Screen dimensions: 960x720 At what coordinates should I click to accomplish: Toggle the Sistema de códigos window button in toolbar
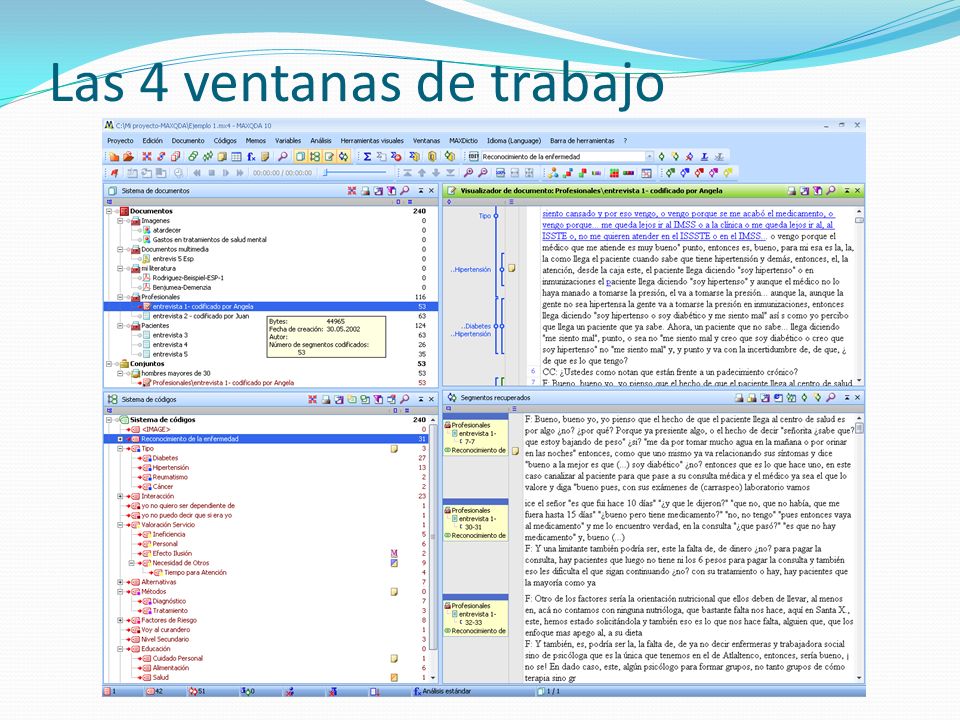click(315, 157)
